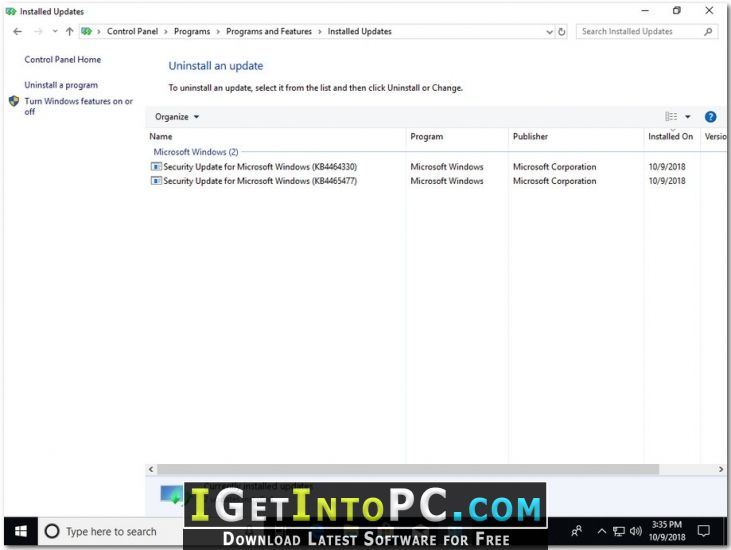The width and height of the screenshot is (731, 550).
Task: Show hidden tray icons chevron
Action: tap(602, 531)
